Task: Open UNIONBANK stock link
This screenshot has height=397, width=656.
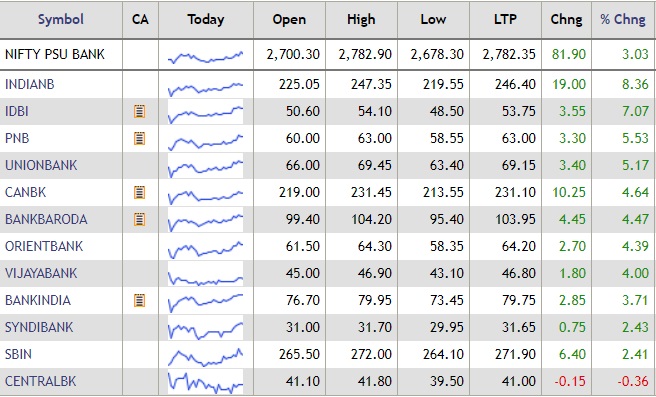Action: click(41, 165)
